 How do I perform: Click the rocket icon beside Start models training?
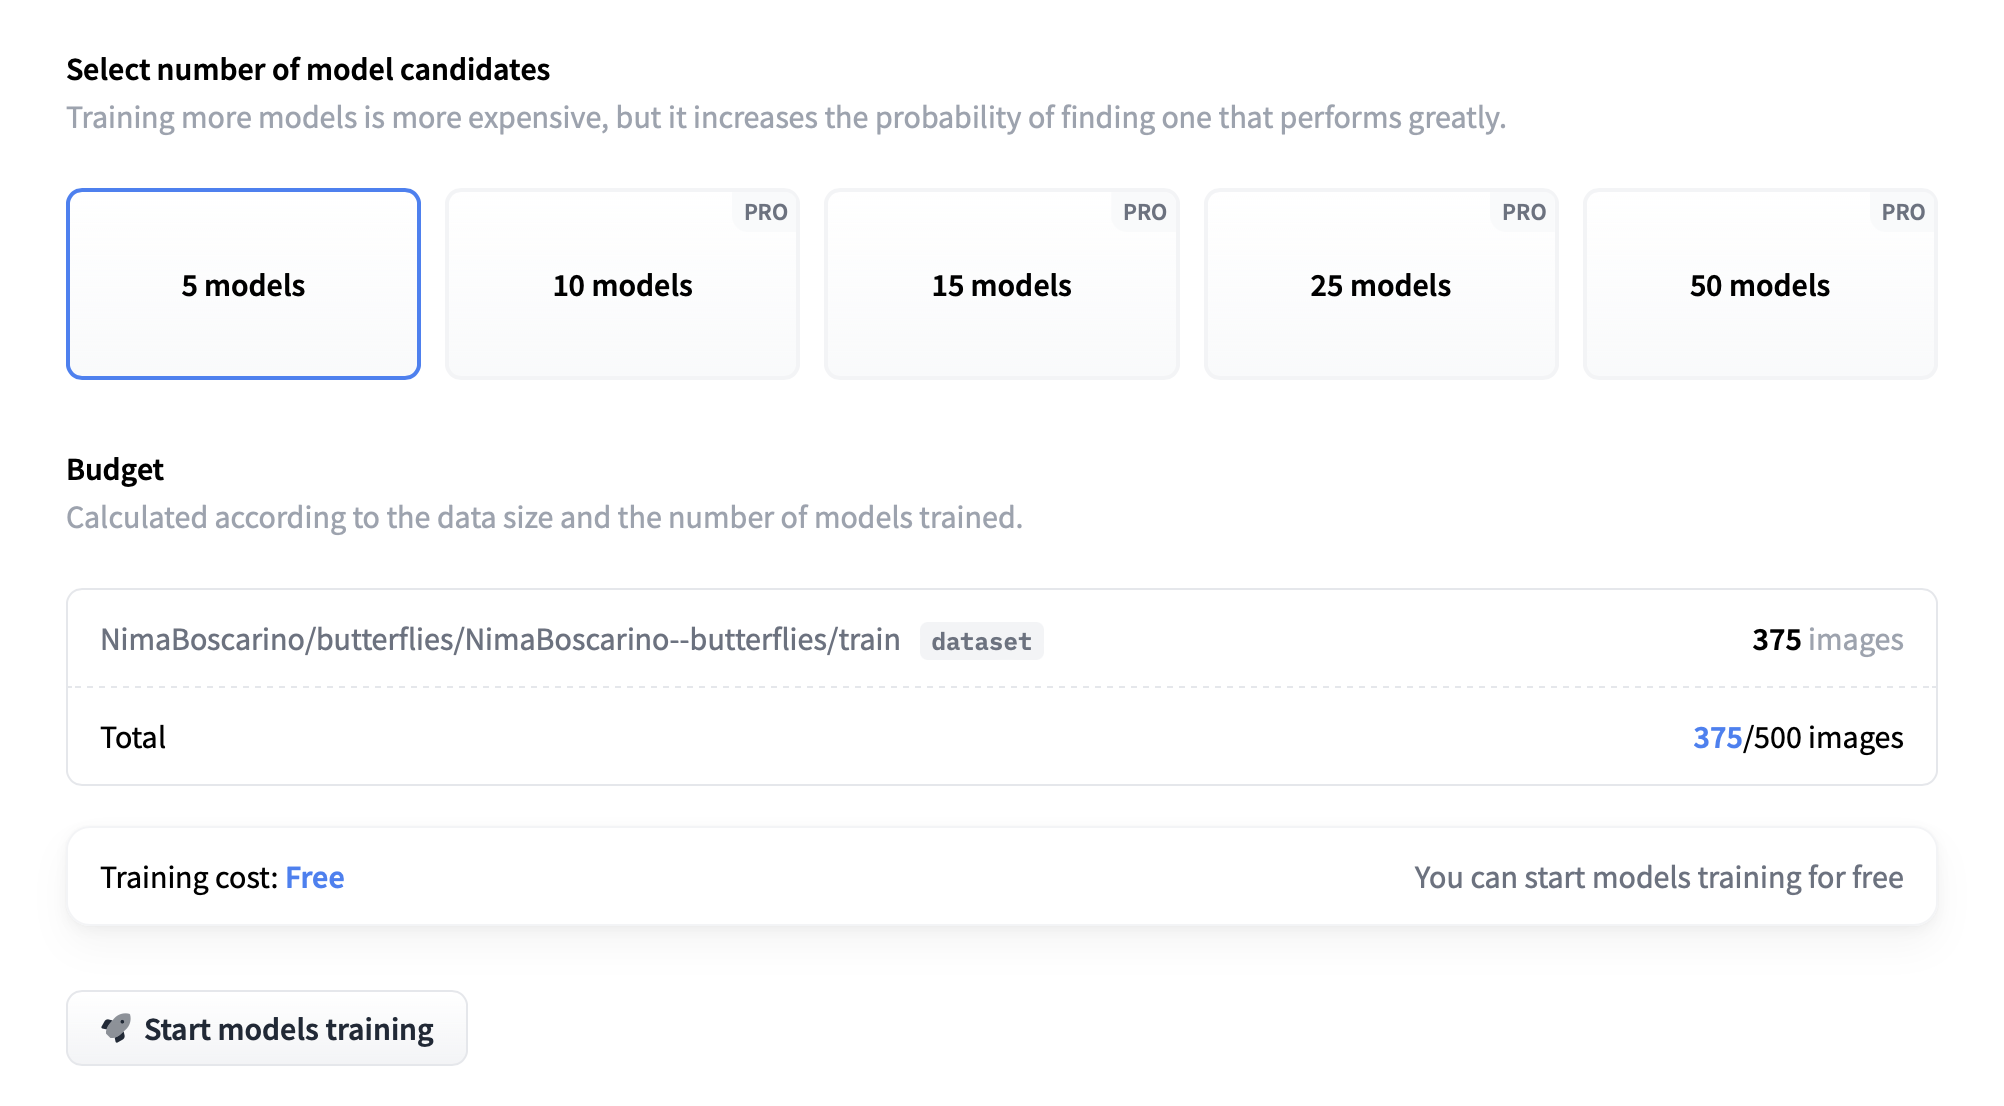tap(117, 1028)
